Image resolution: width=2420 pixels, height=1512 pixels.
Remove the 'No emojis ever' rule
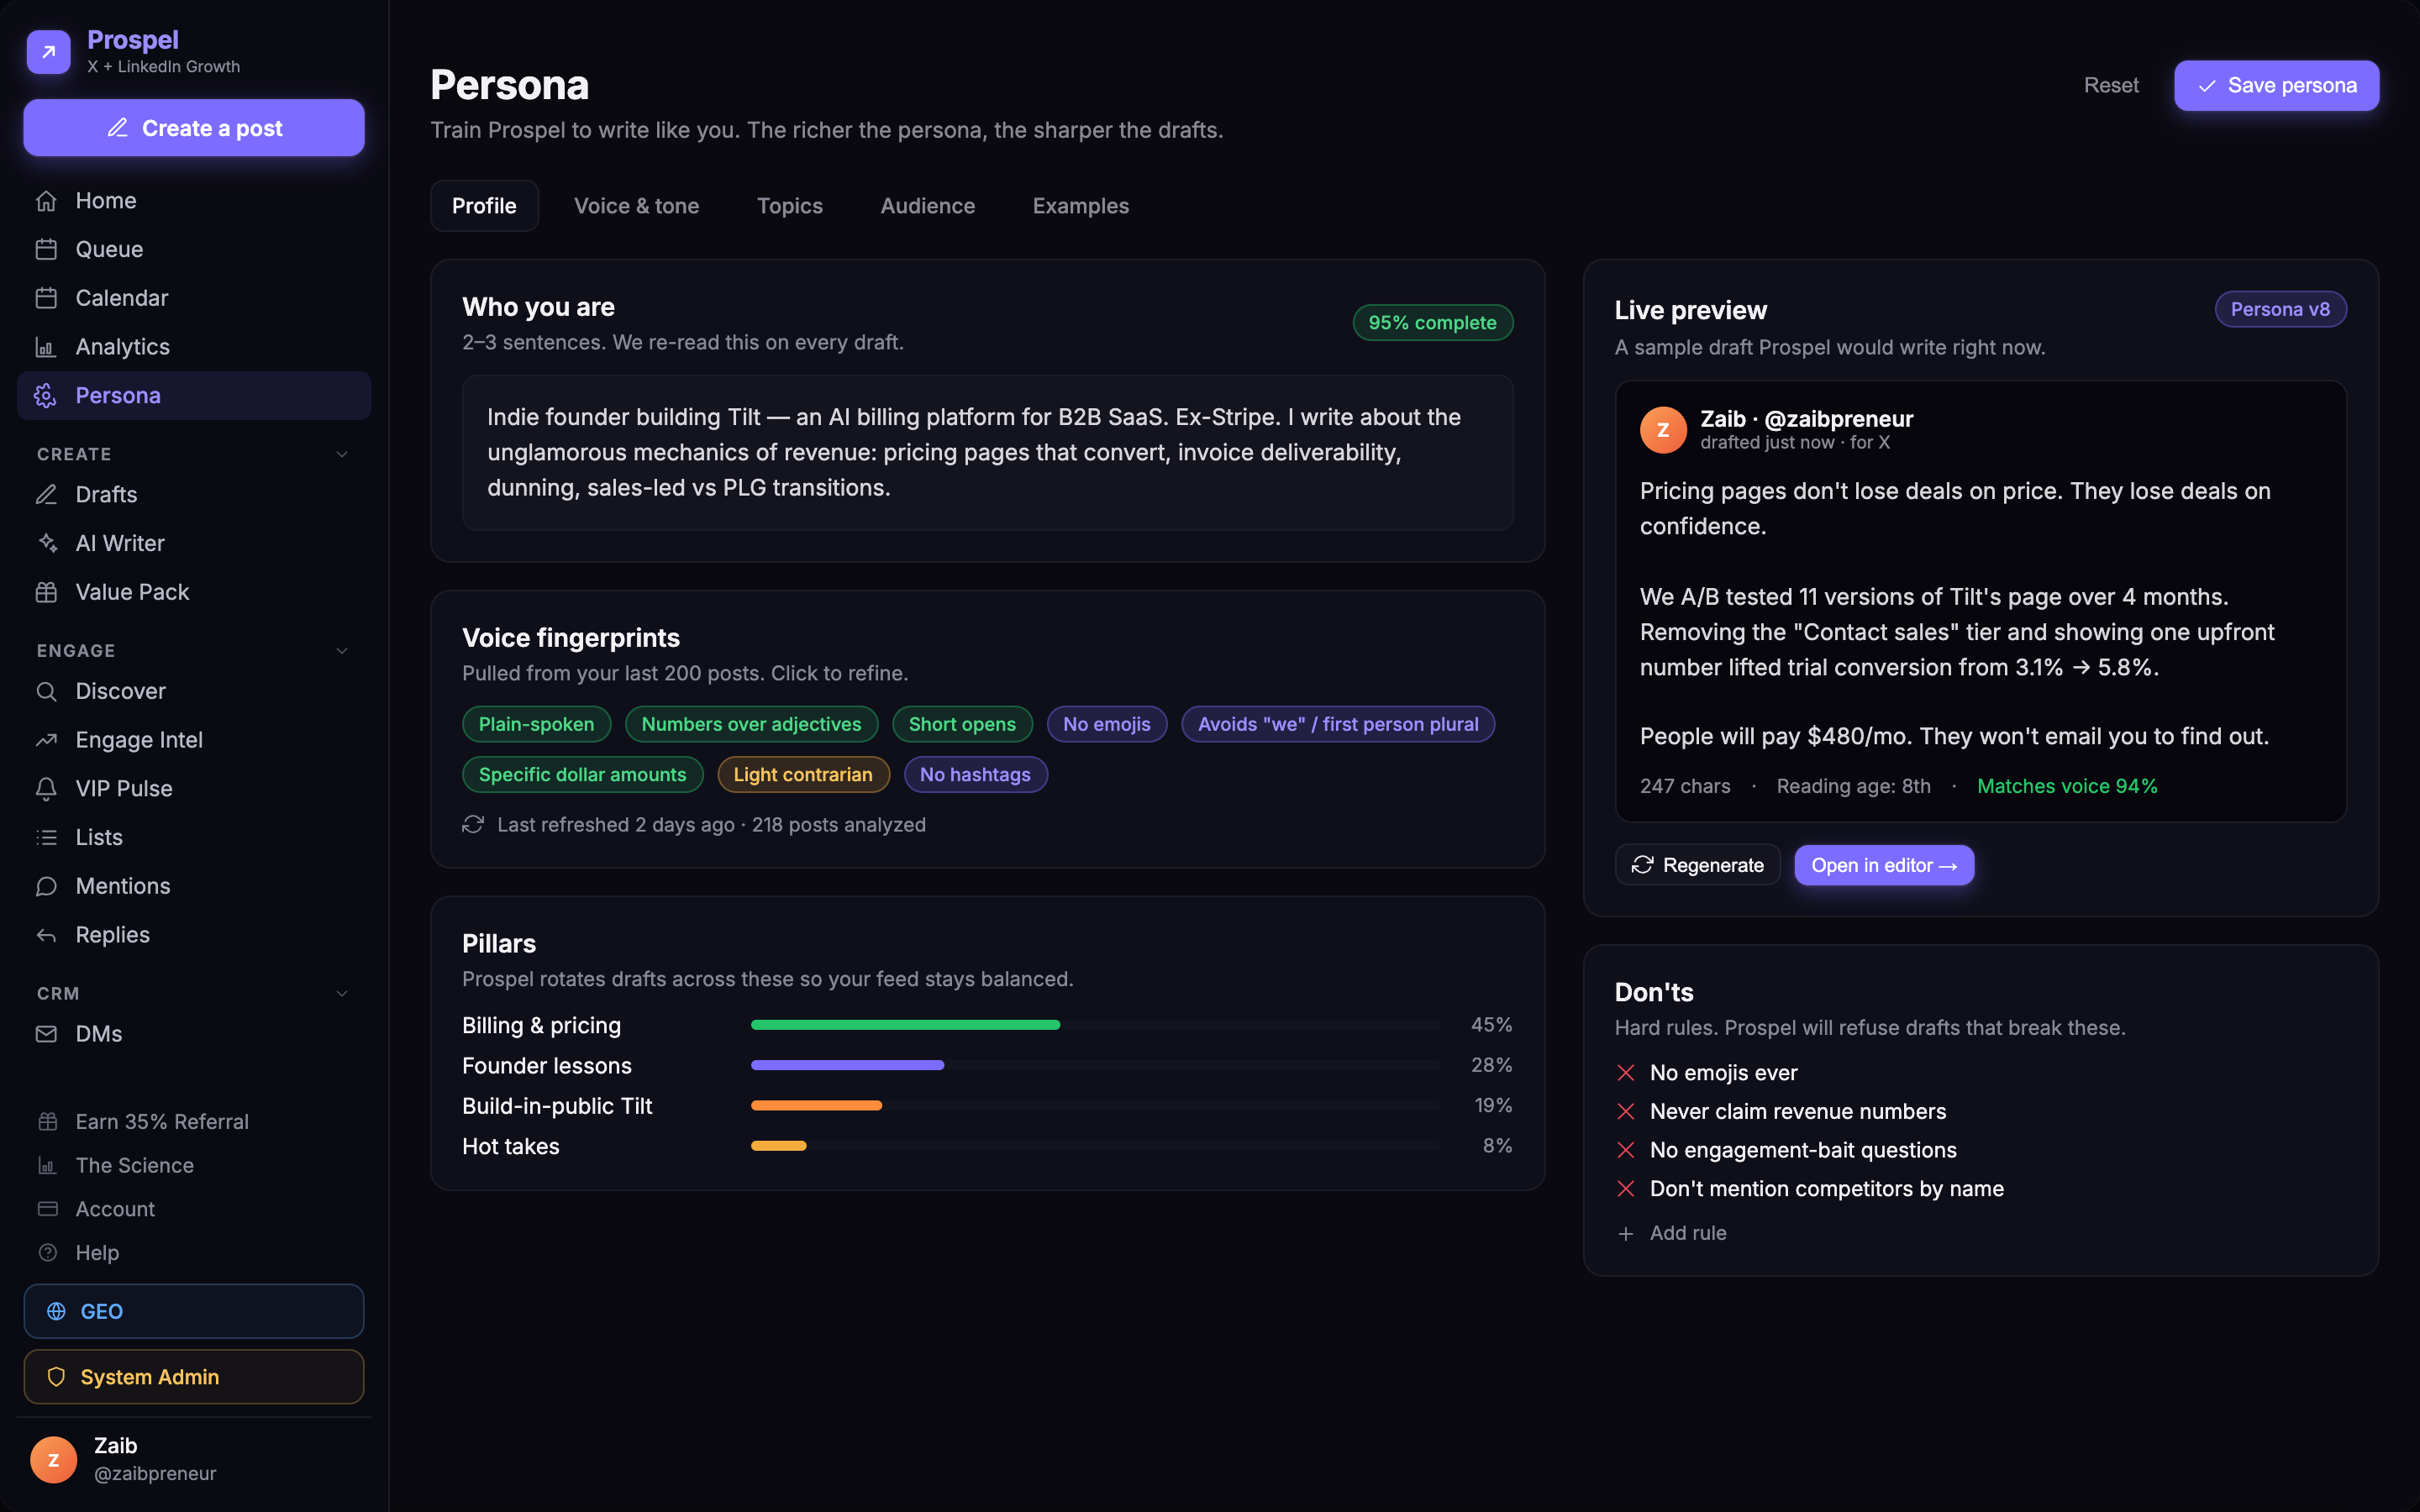[x=1626, y=1073]
